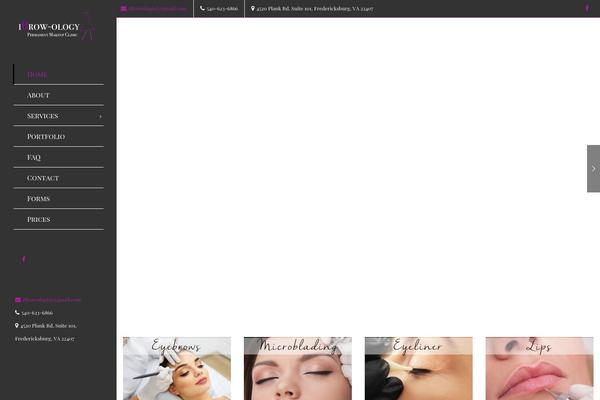Open the Portfolio page
This screenshot has height=400, width=600.
59,136
